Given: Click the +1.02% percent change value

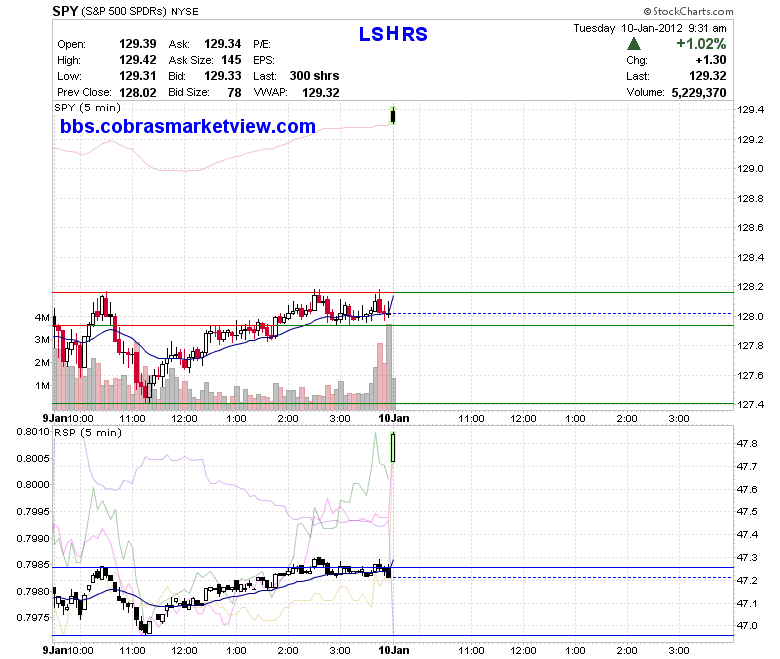Looking at the screenshot, I should 701,44.
